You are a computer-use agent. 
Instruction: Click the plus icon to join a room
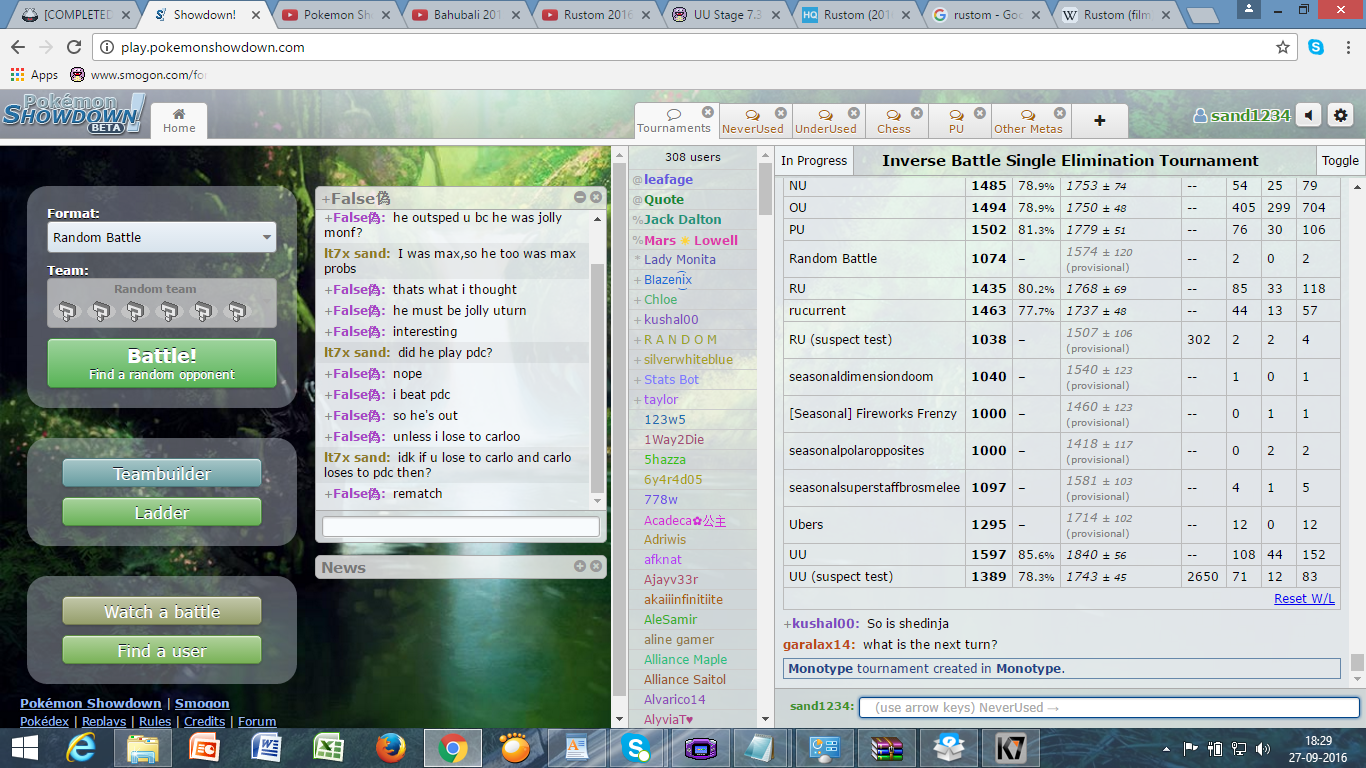click(x=1099, y=120)
